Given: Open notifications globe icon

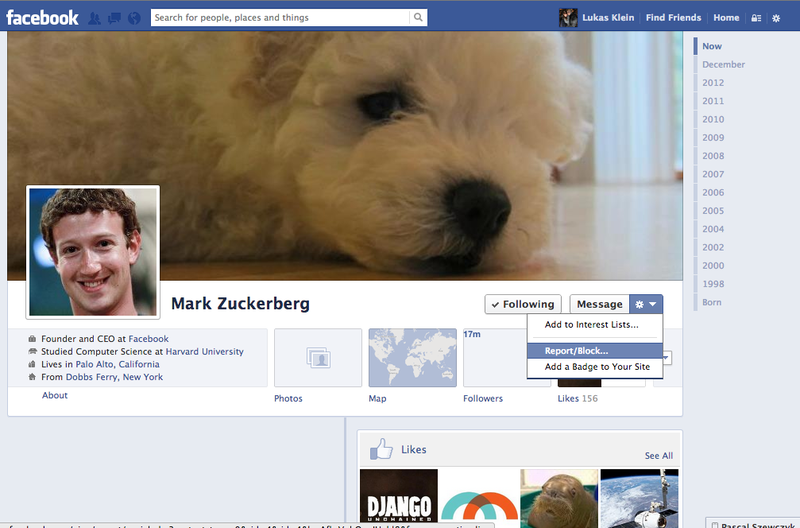Looking at the screenshot, I should tap(134, 18).
